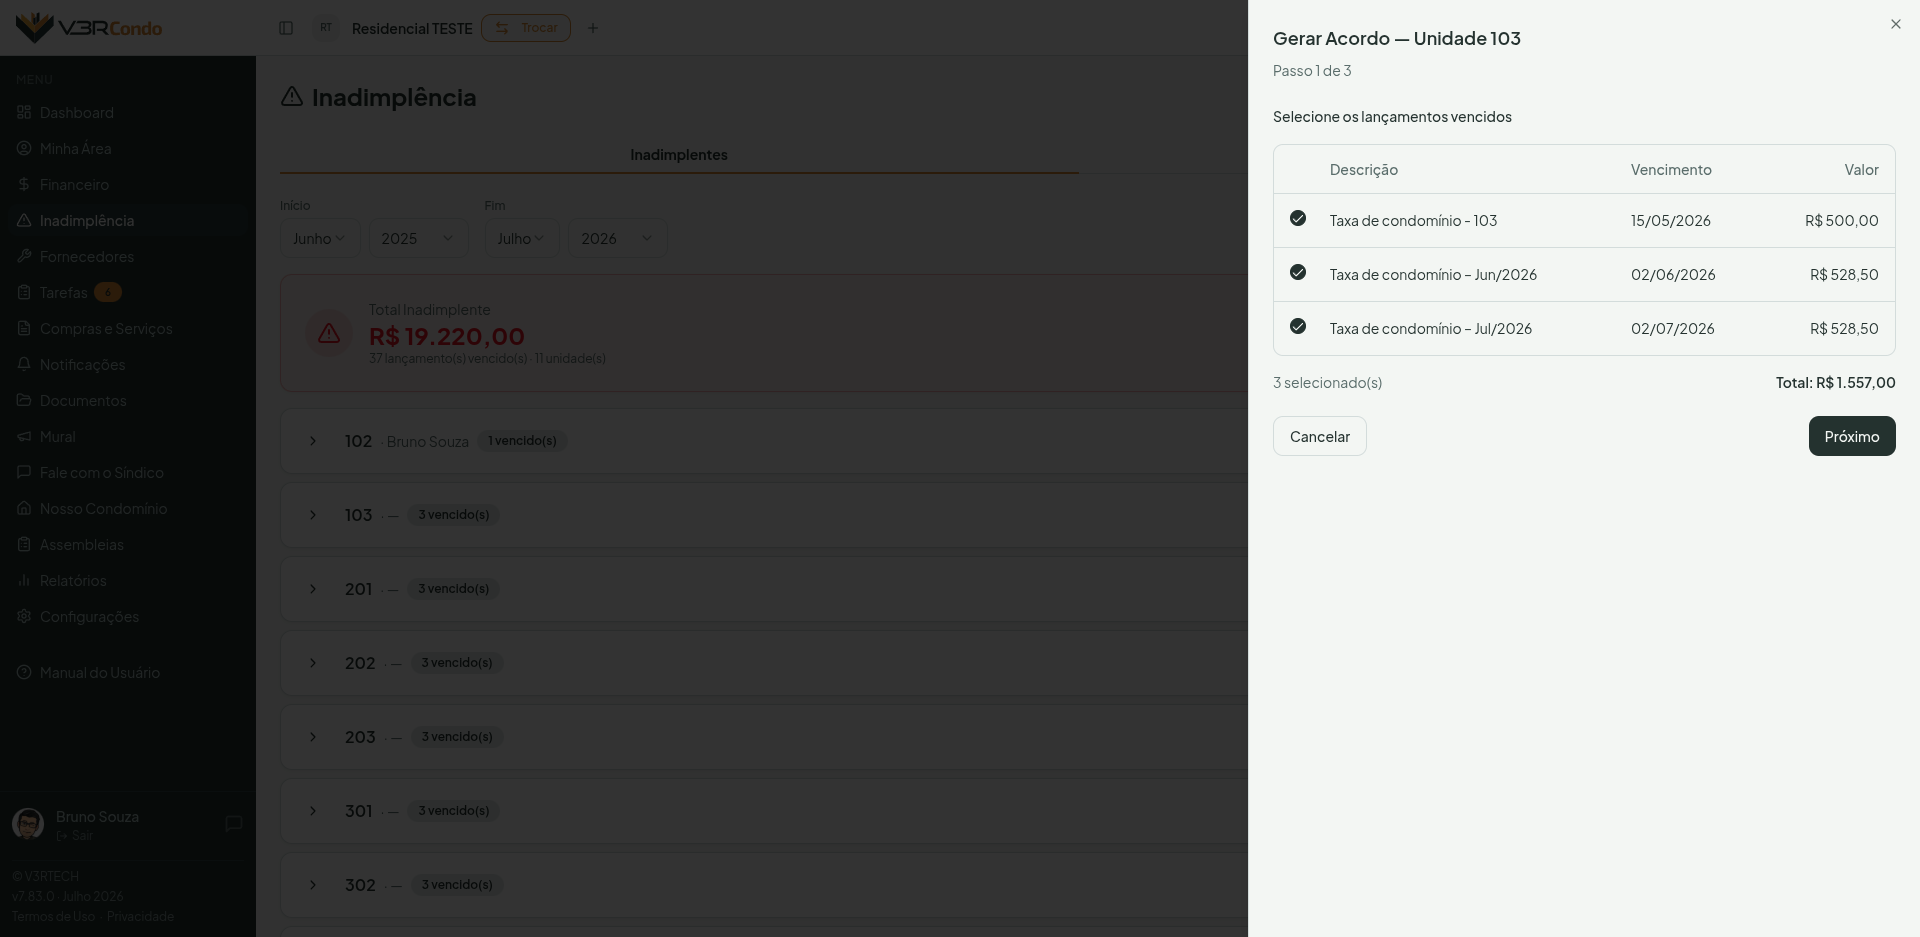The height and width of the screenshot is (937, 1920).
Task: Click the Configurações gear icon
Action: [24, 616]
